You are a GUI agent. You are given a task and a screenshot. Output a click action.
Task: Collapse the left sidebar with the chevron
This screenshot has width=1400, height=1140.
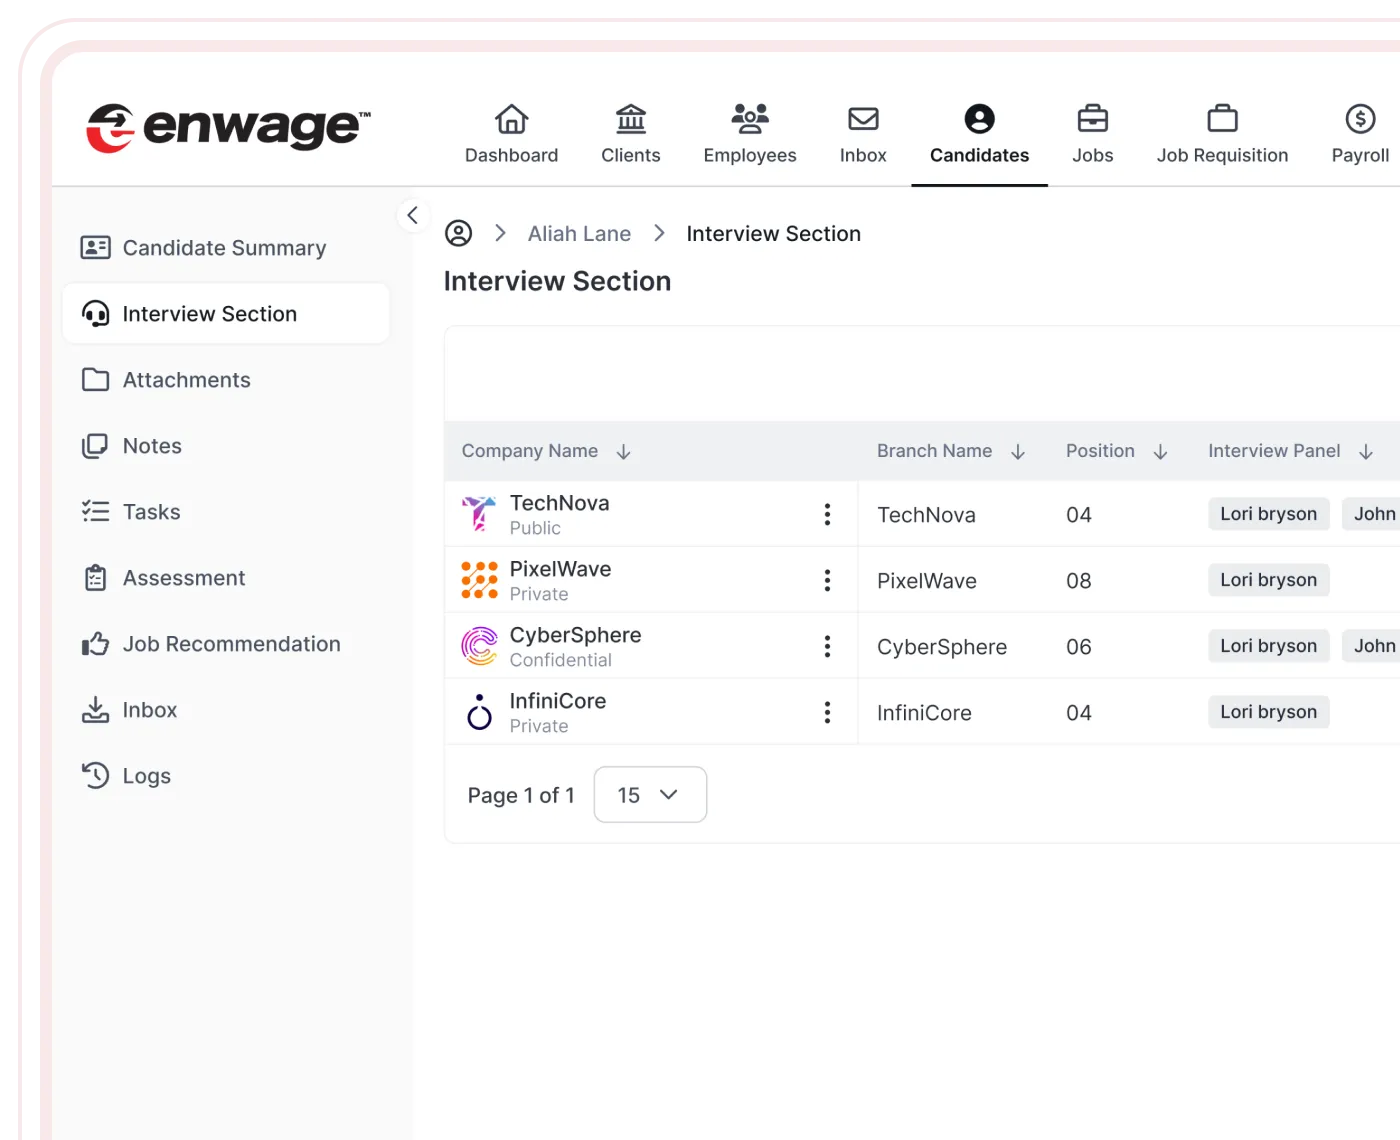tap(413, 214)
